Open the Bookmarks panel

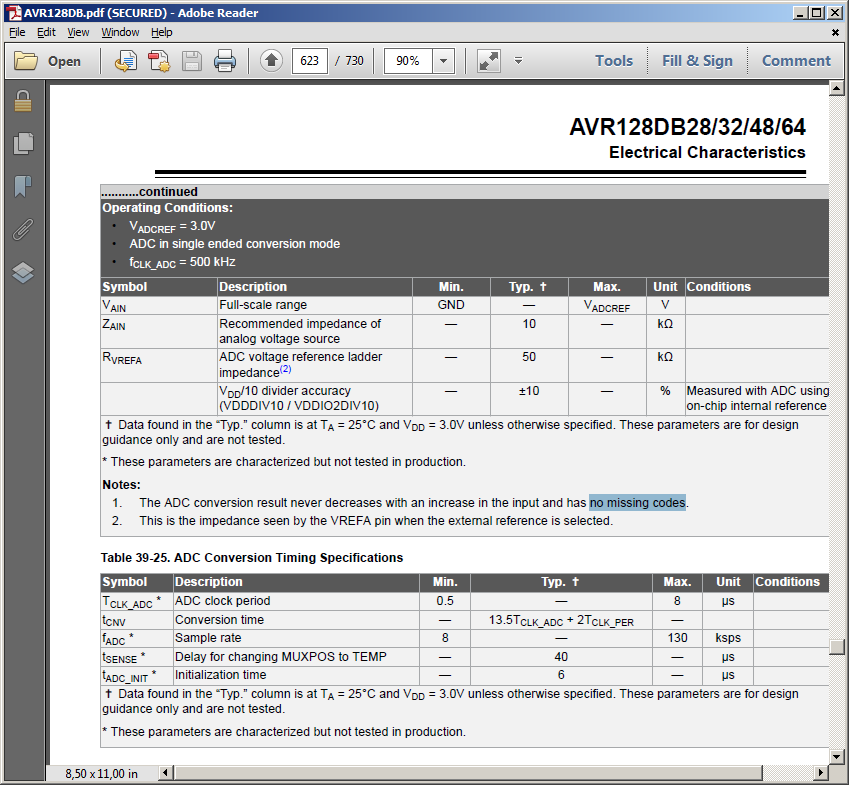[x=23, y=186]
